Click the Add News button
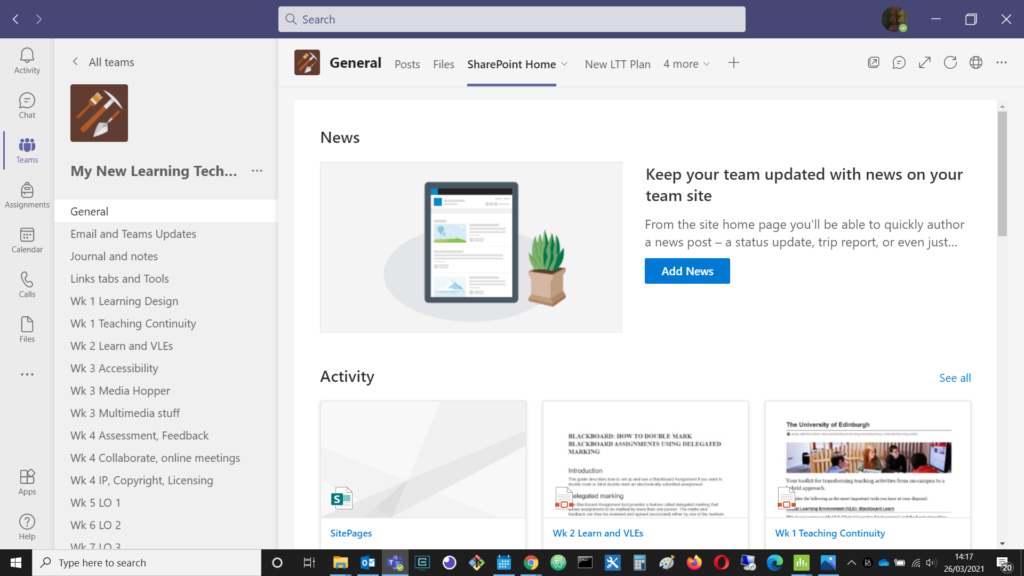 687,271
